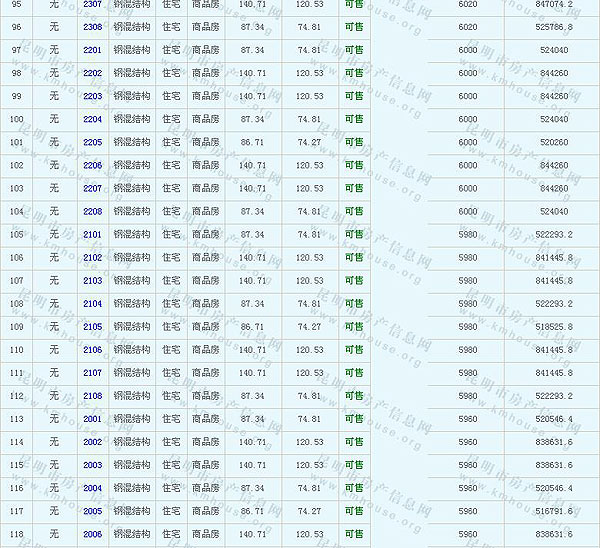Open room 2107 details

(x=92, y=373)
